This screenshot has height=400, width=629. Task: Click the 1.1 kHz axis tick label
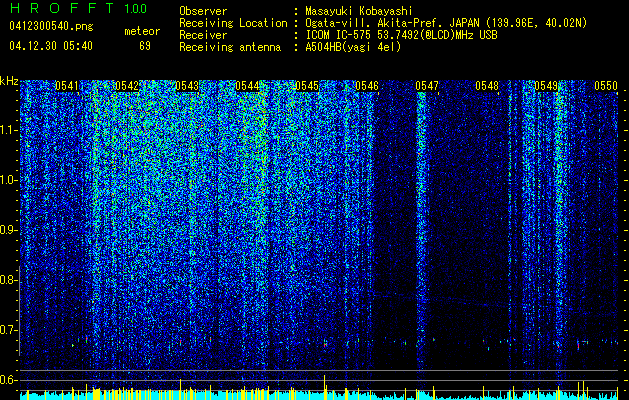click(x=8, y=130)
